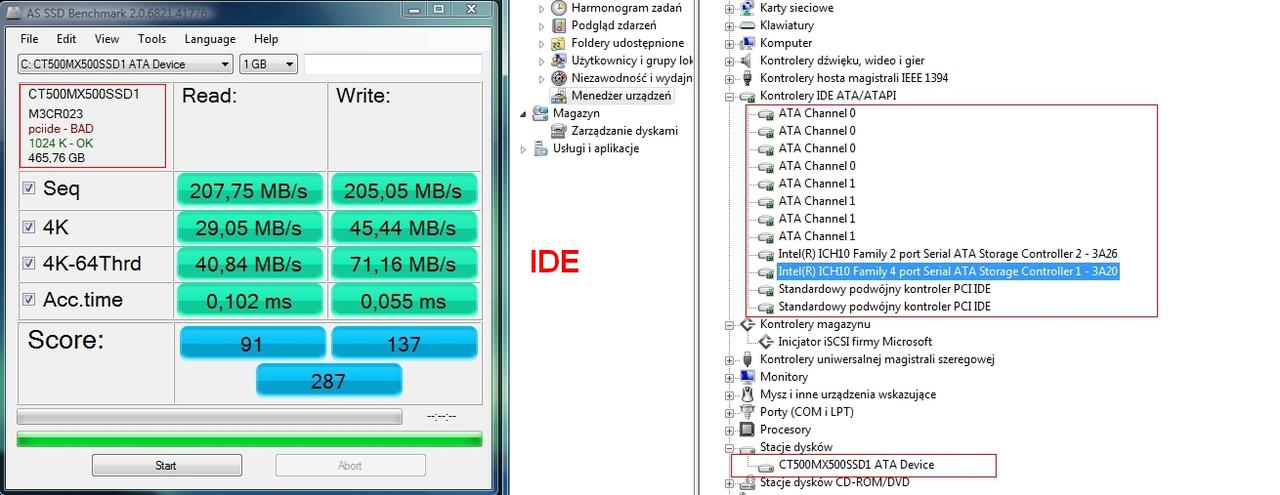This screenshot has width=1280, height=495.
Task: Open the 1 GB test size dropdown
Action: [269, 64]
